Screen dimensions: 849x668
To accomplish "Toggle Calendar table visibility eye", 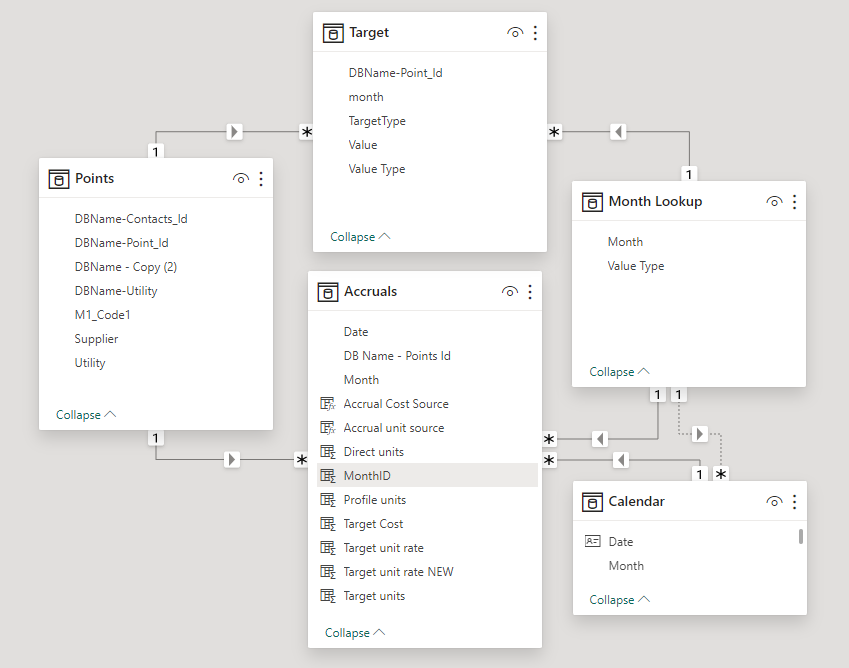I will click(774, 502).
